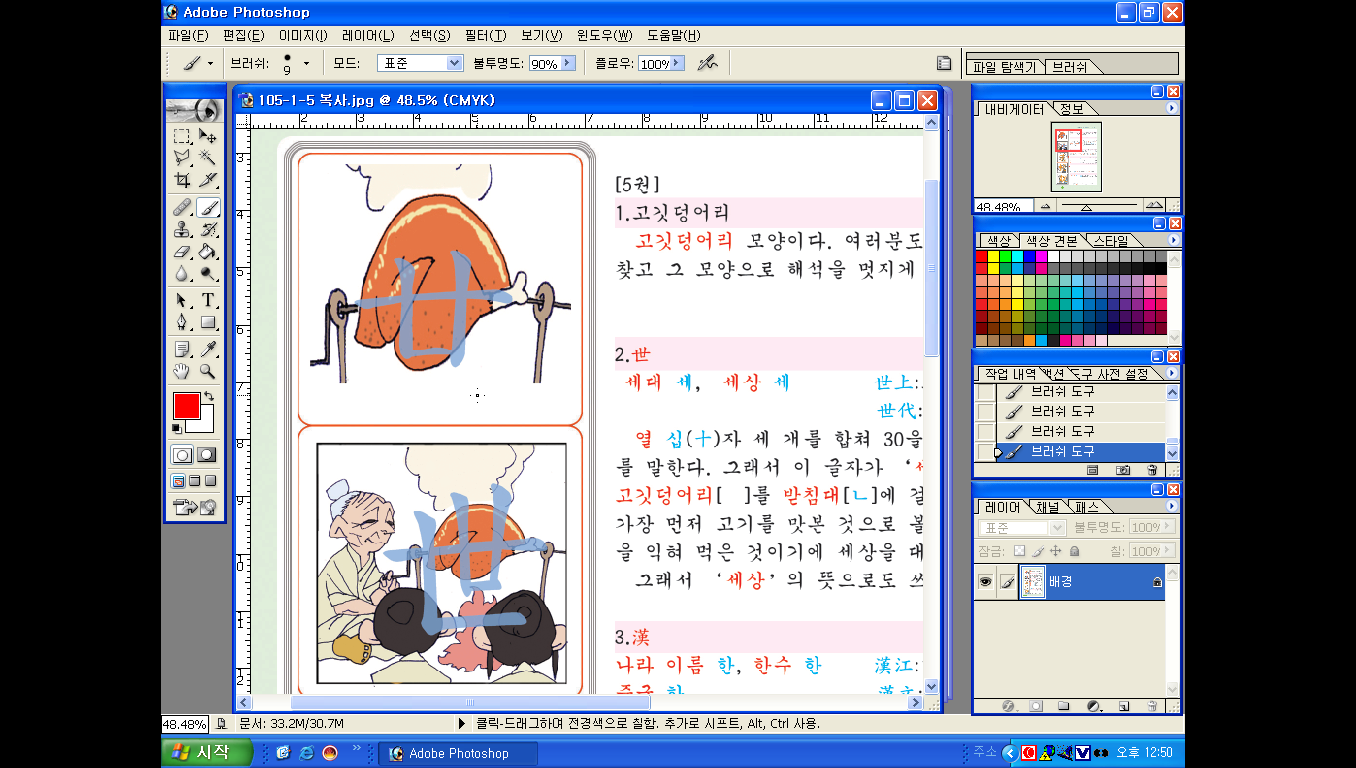This screenshot has height=768, width=1356.
Task: Expand the 플로우 flow slider arrow
Action: [x=678, y=63]
